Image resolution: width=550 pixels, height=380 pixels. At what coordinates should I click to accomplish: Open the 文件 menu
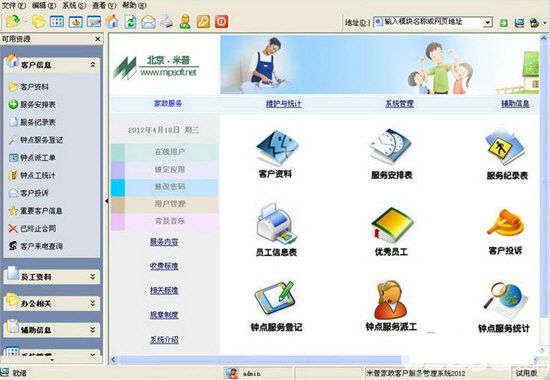[x=14, y=5]
